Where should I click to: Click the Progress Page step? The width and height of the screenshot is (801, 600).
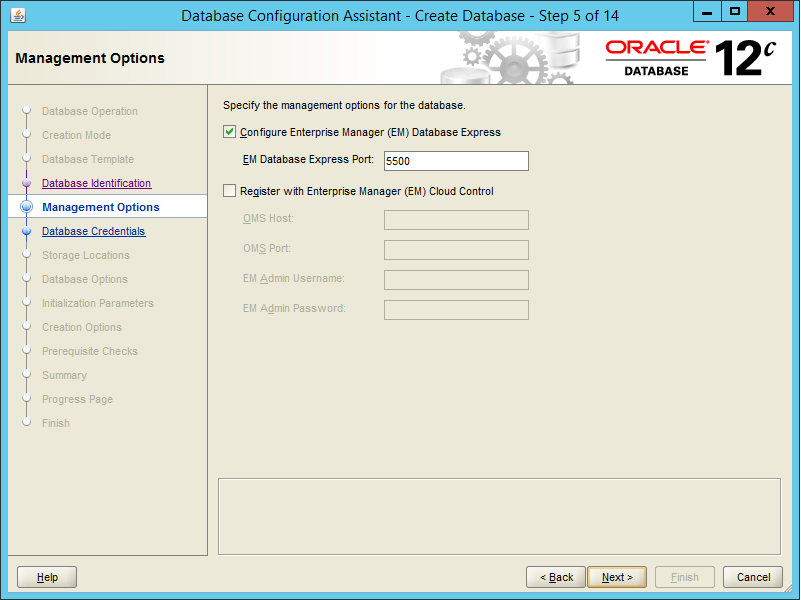(77, 399)
